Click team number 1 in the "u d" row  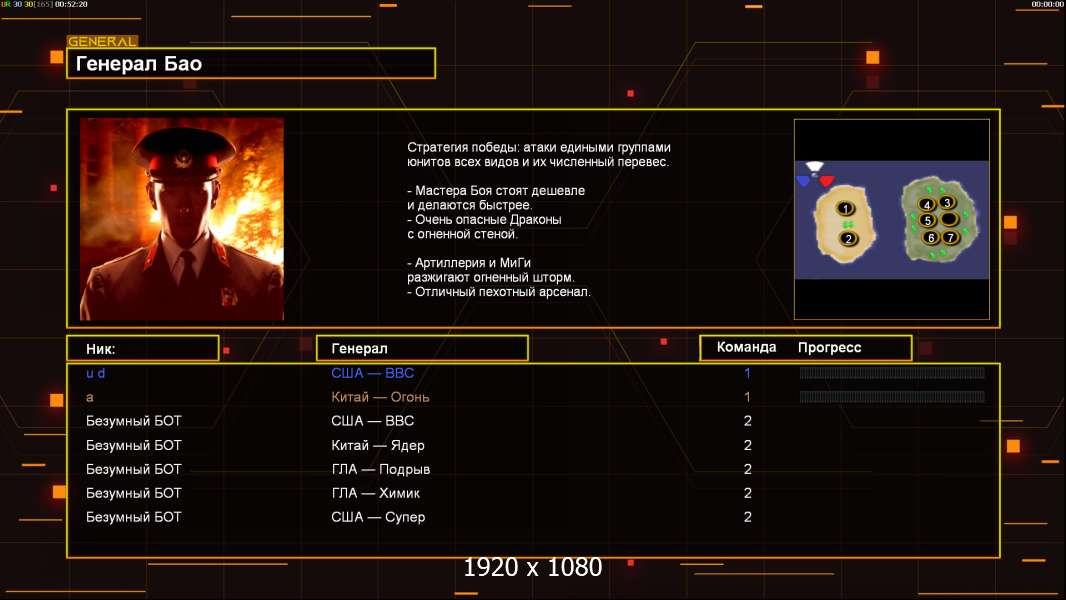pyautogui.click(x=747, y=373)
